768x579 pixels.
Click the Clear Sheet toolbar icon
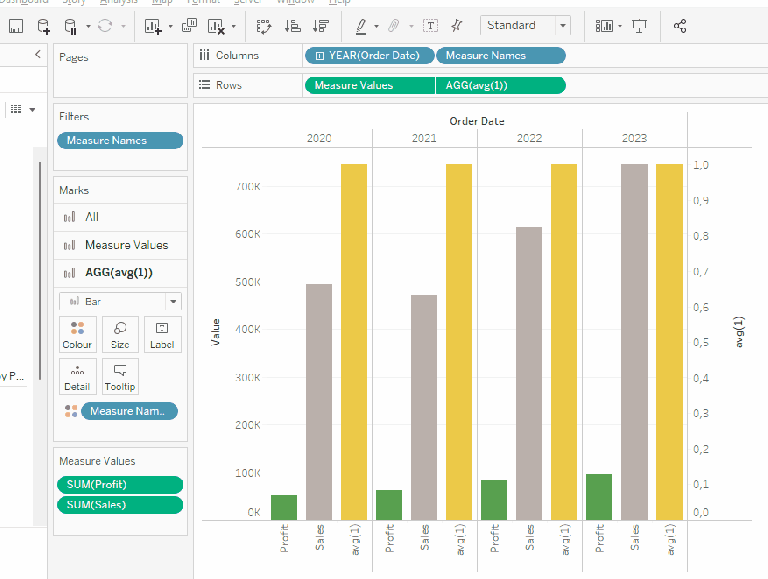[216, 26]
